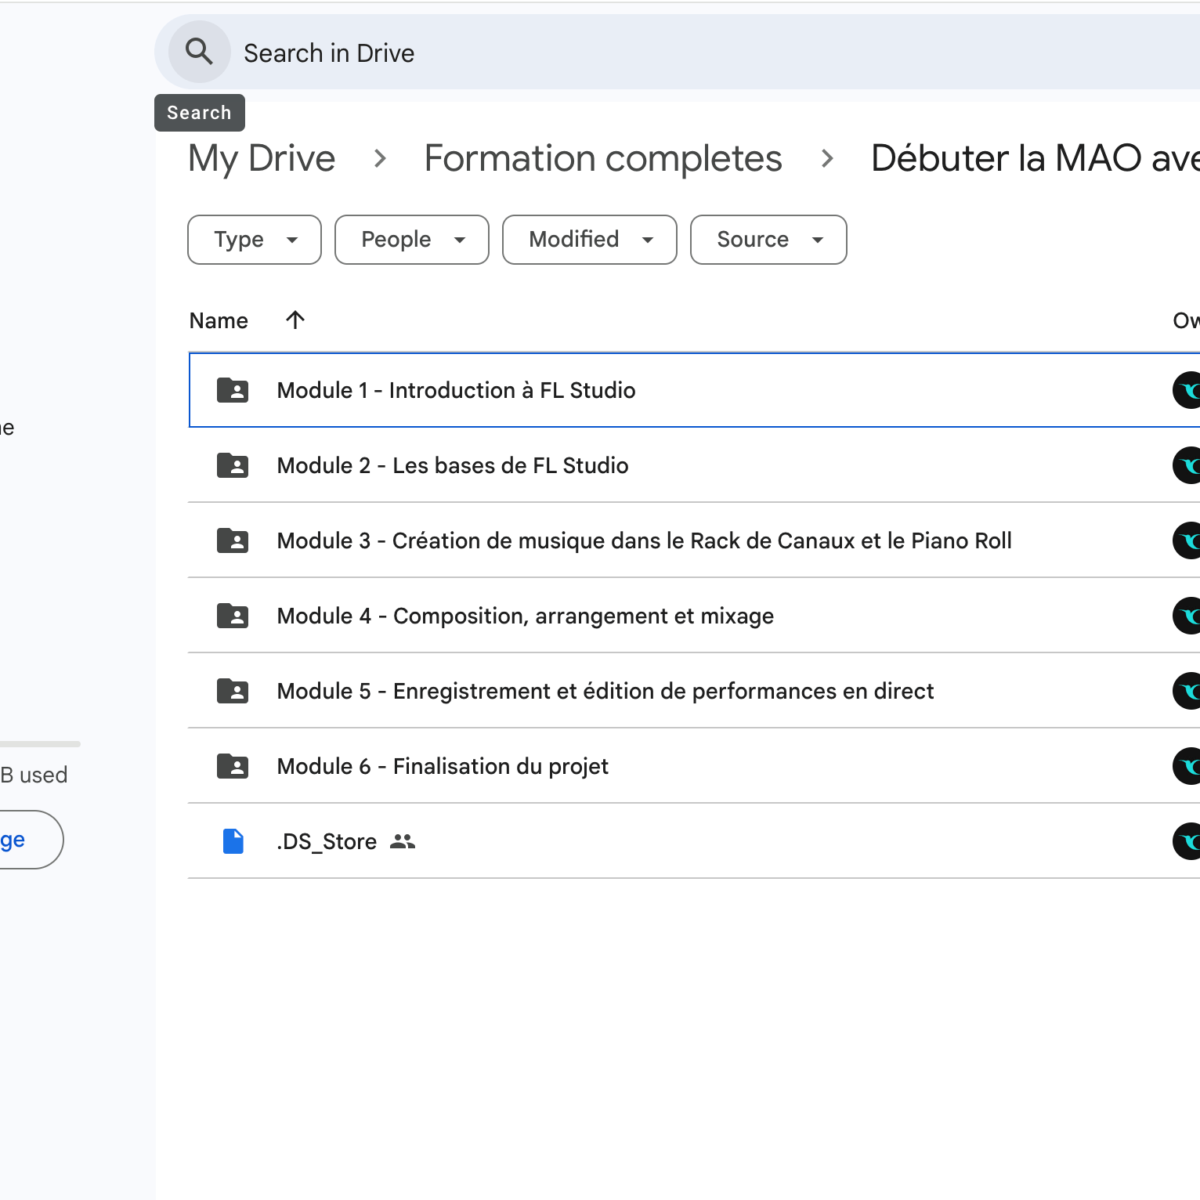1200x1200 pixels.
Task: Click the storage usage progress bar
Action: click(40, 744)
